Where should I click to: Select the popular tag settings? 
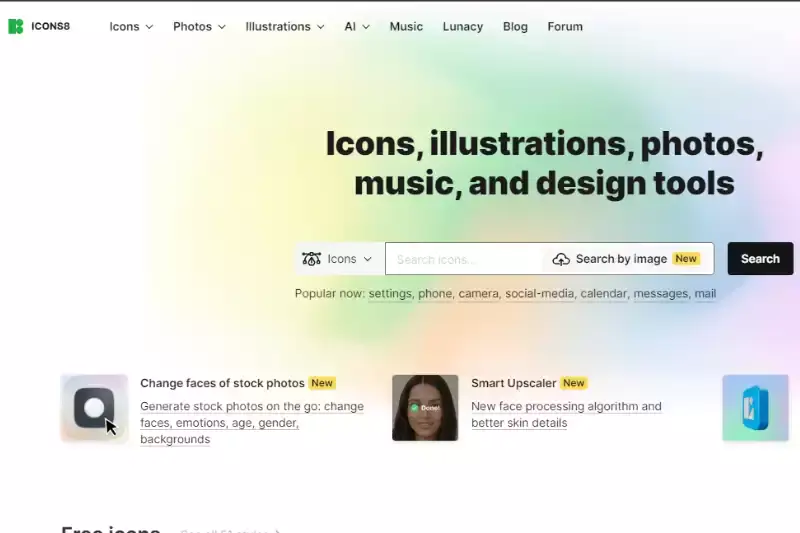[390, 294]
